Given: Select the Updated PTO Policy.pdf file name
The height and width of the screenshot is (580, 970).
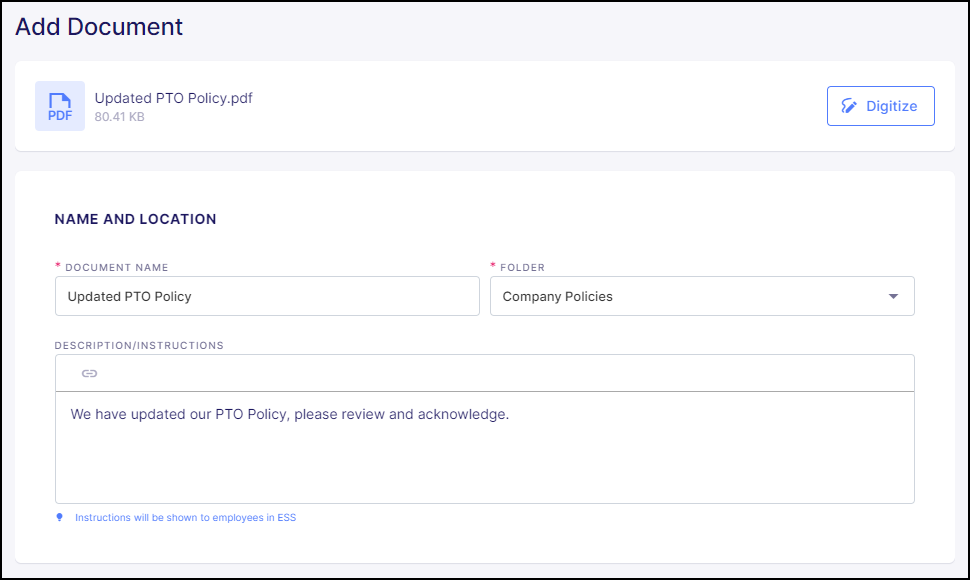Looking at the screenshot, I should coord(172,98).
